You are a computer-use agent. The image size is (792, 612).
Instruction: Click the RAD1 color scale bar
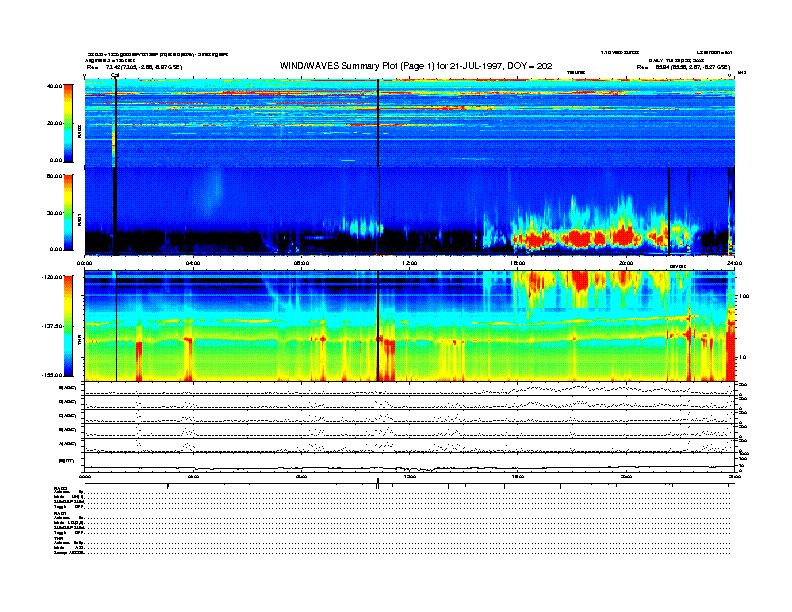(68, 213)
